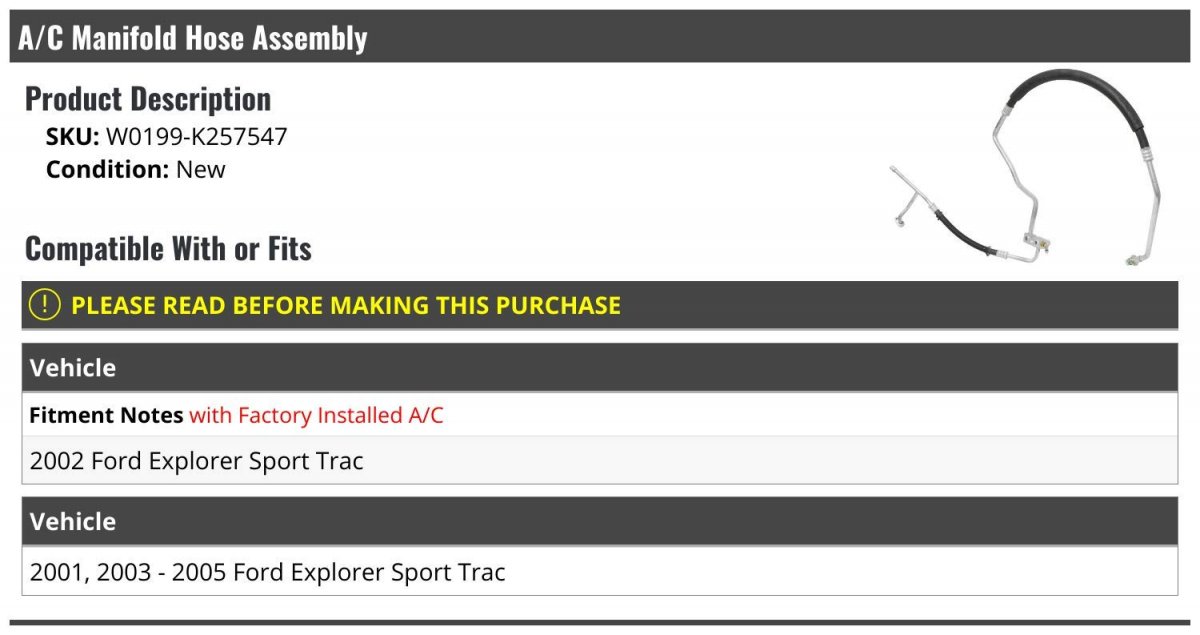Click the 'Condition:' label

pos(108,169)
